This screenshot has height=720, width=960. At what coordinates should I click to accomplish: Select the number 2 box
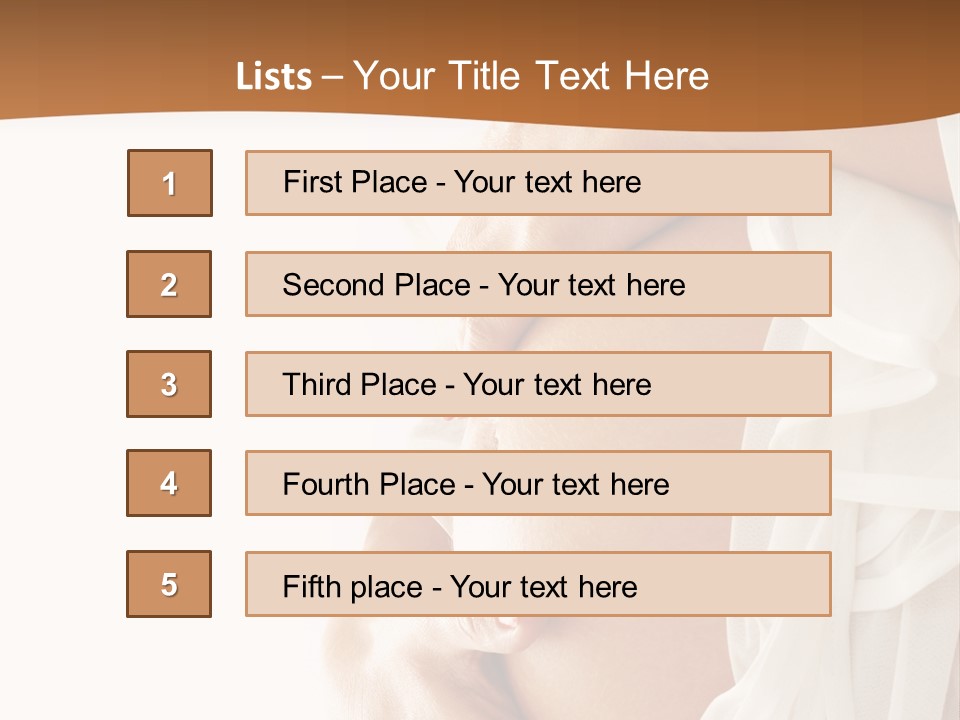(169, 284)
